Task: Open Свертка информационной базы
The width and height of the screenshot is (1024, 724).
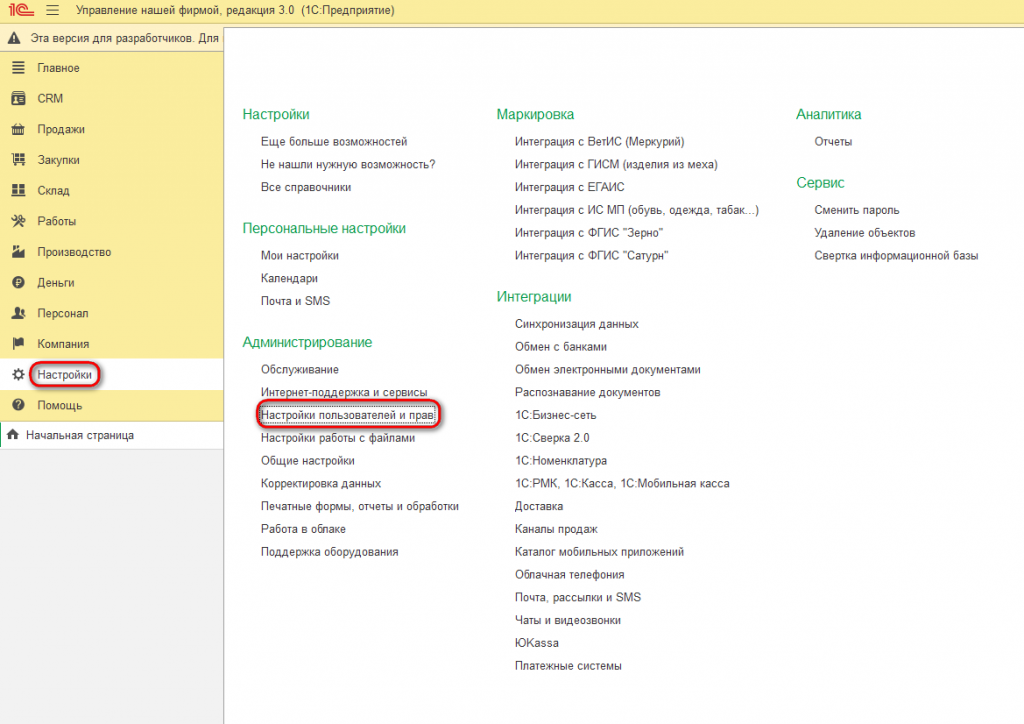Action: 896,256
